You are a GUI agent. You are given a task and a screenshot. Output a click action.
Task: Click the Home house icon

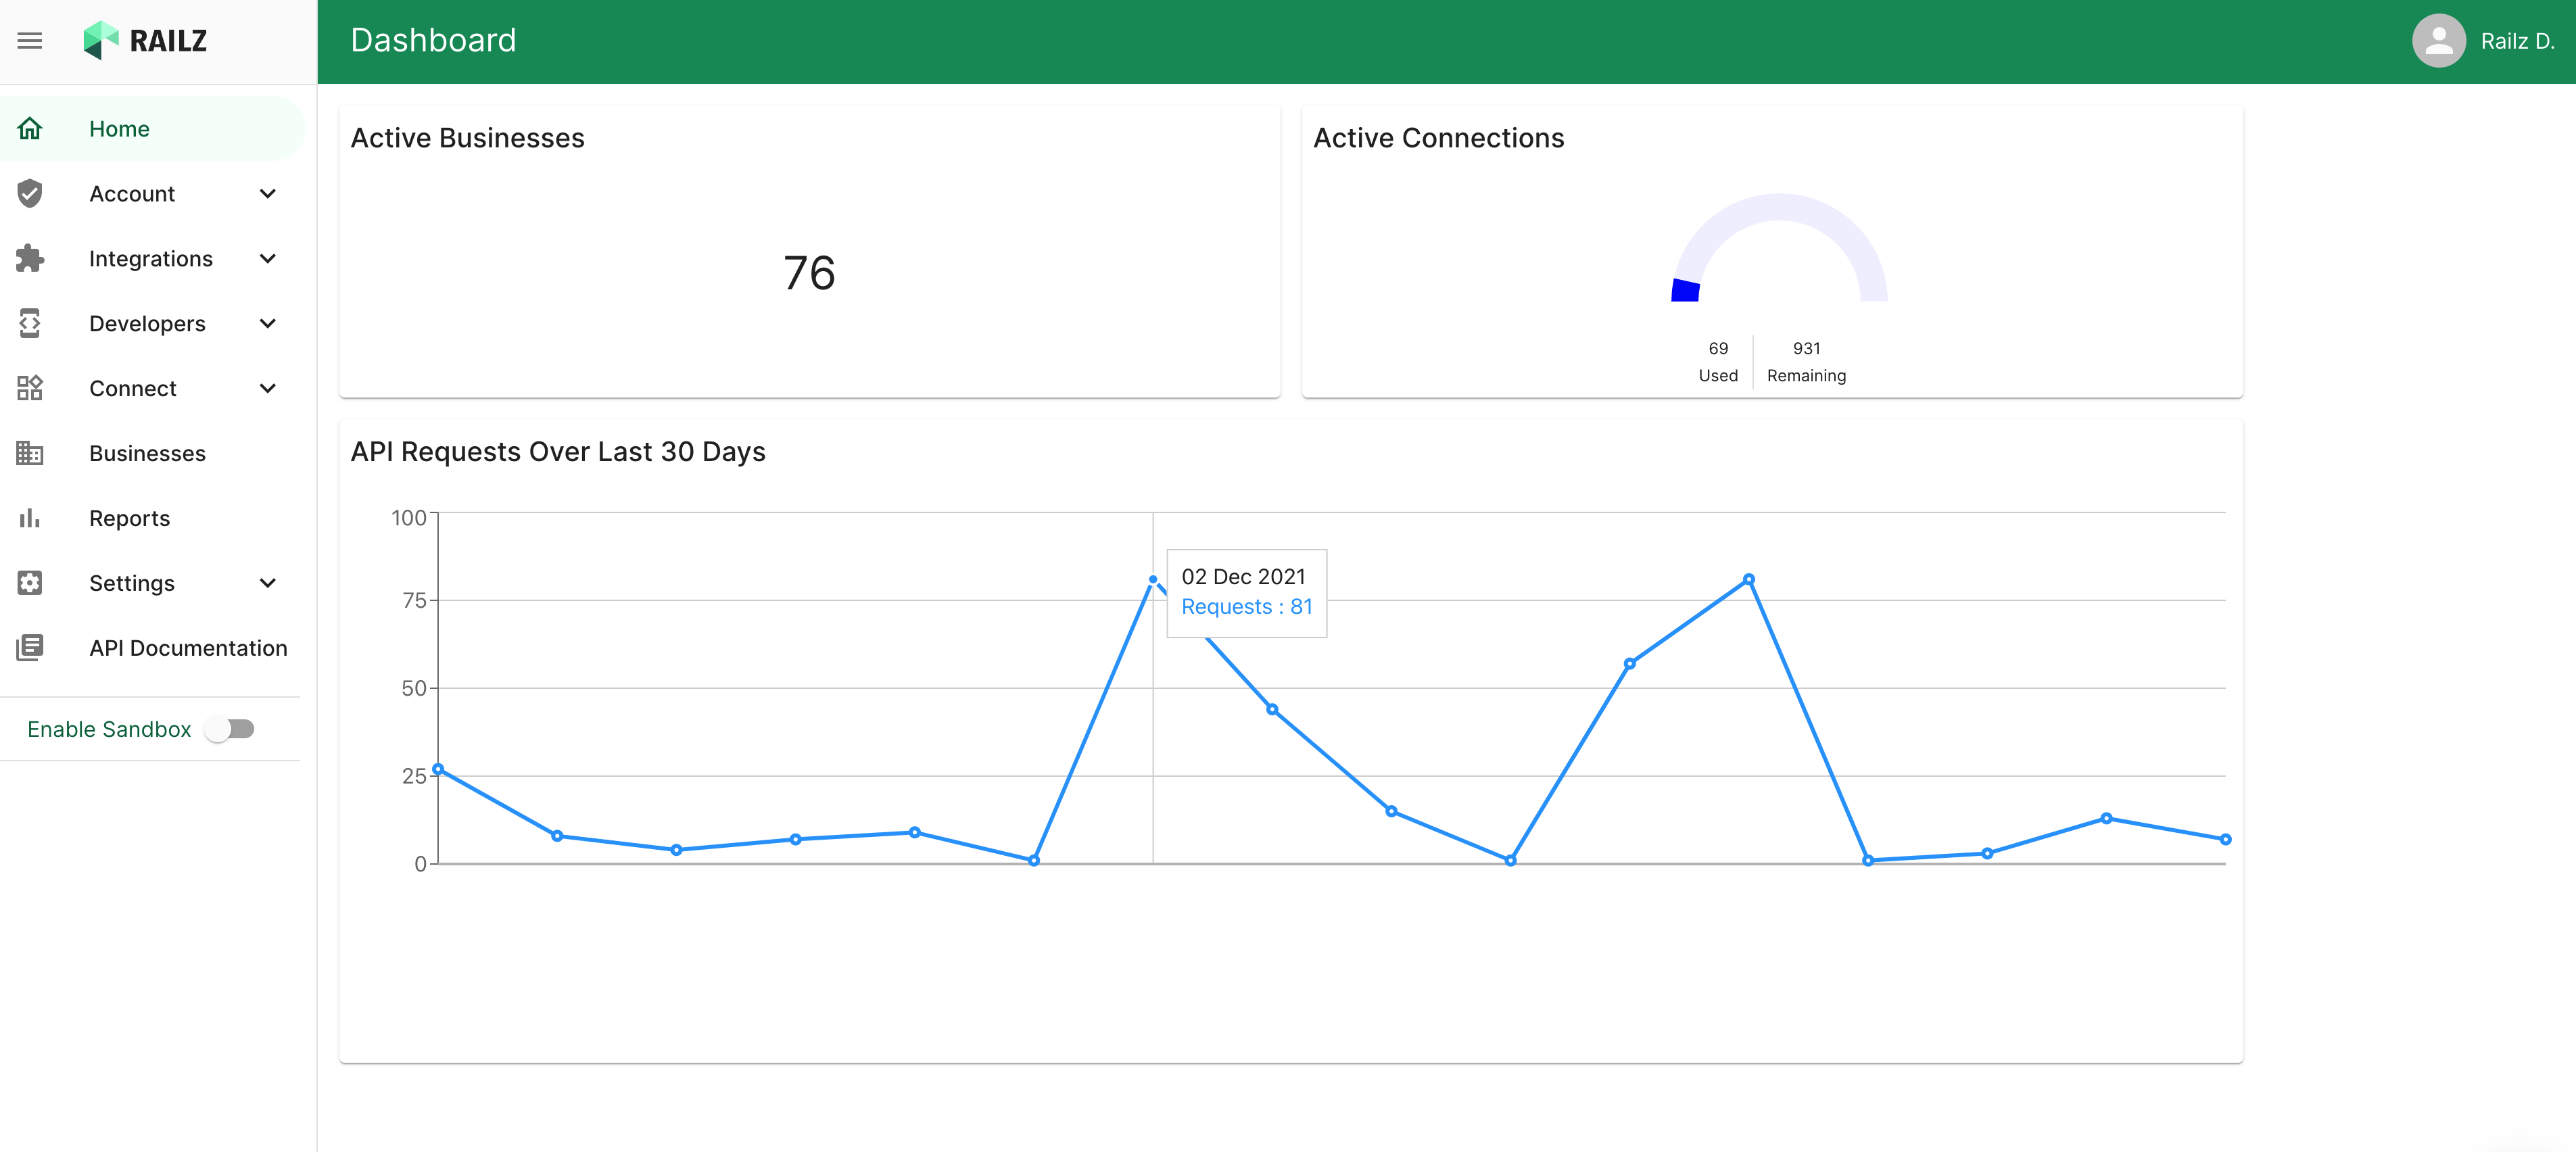point(30,129)
